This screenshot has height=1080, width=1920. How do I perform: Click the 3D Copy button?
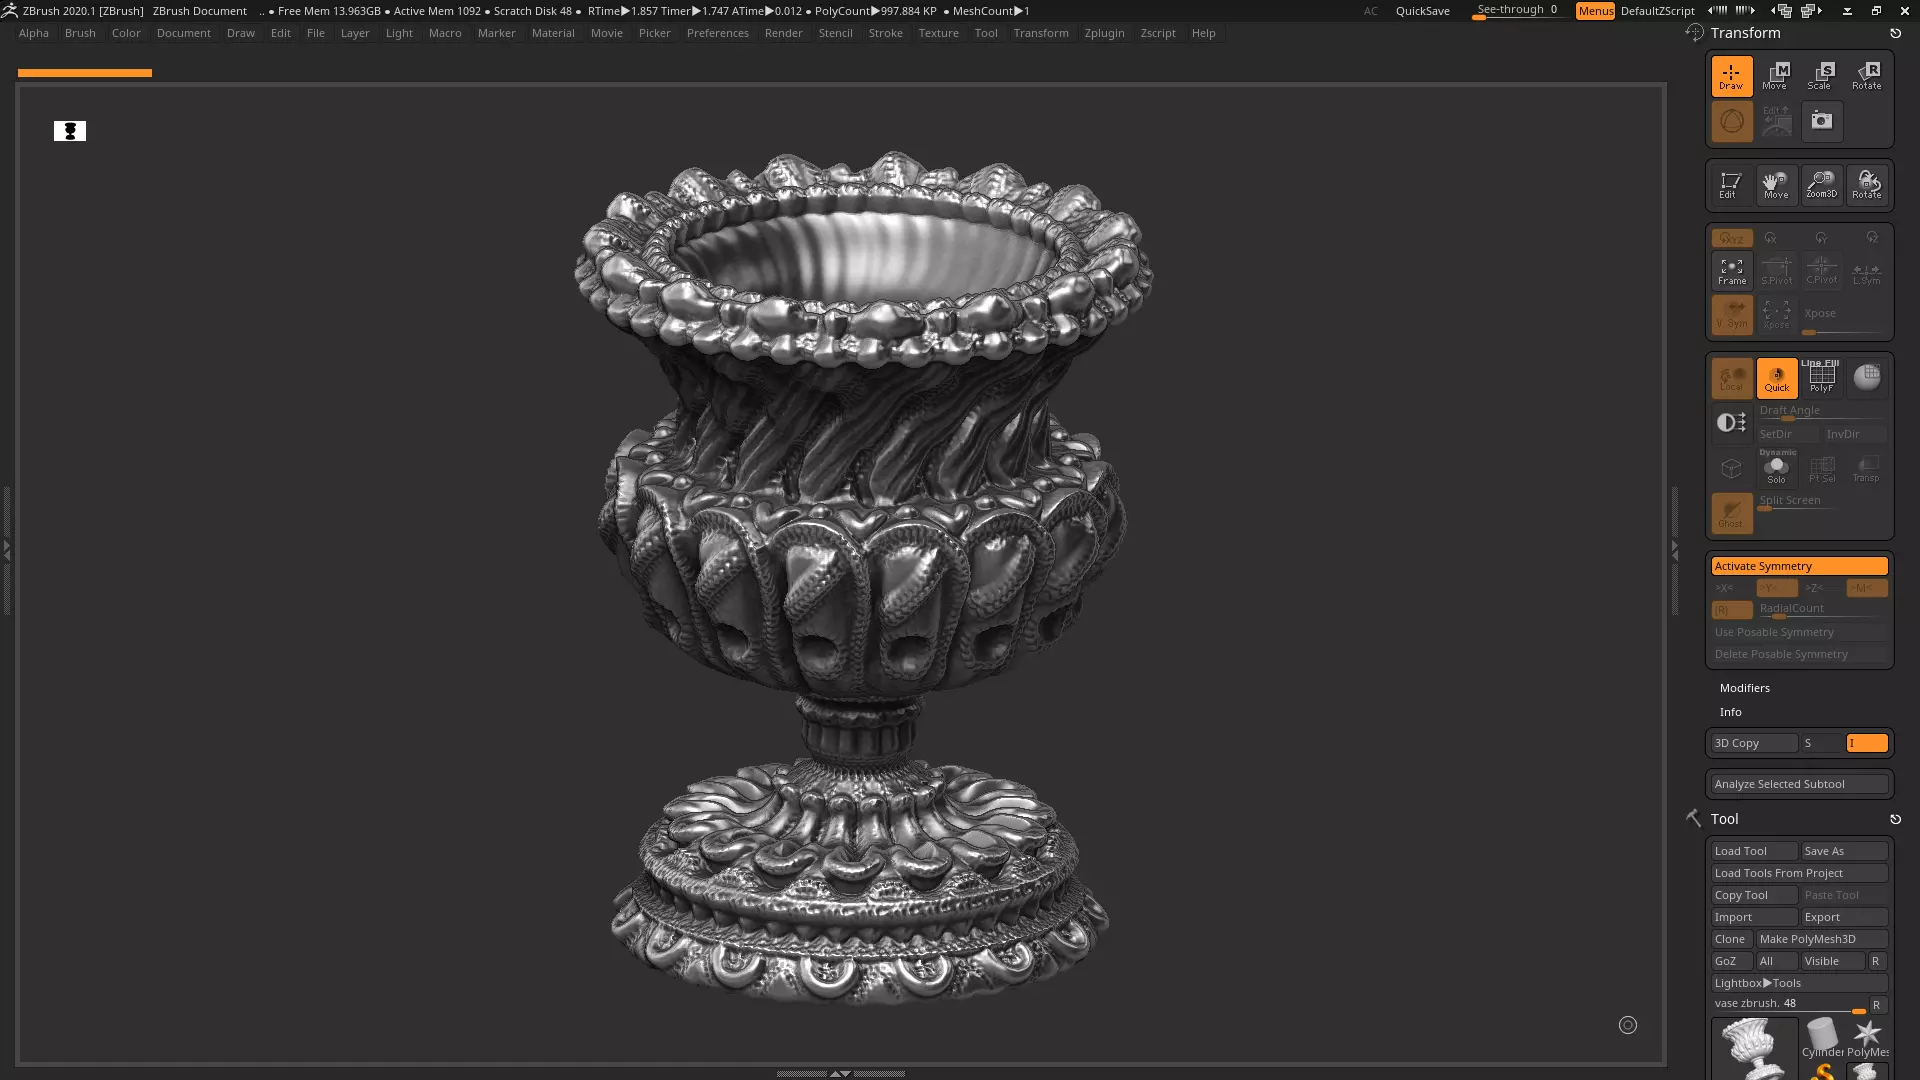click(1754, 743)
